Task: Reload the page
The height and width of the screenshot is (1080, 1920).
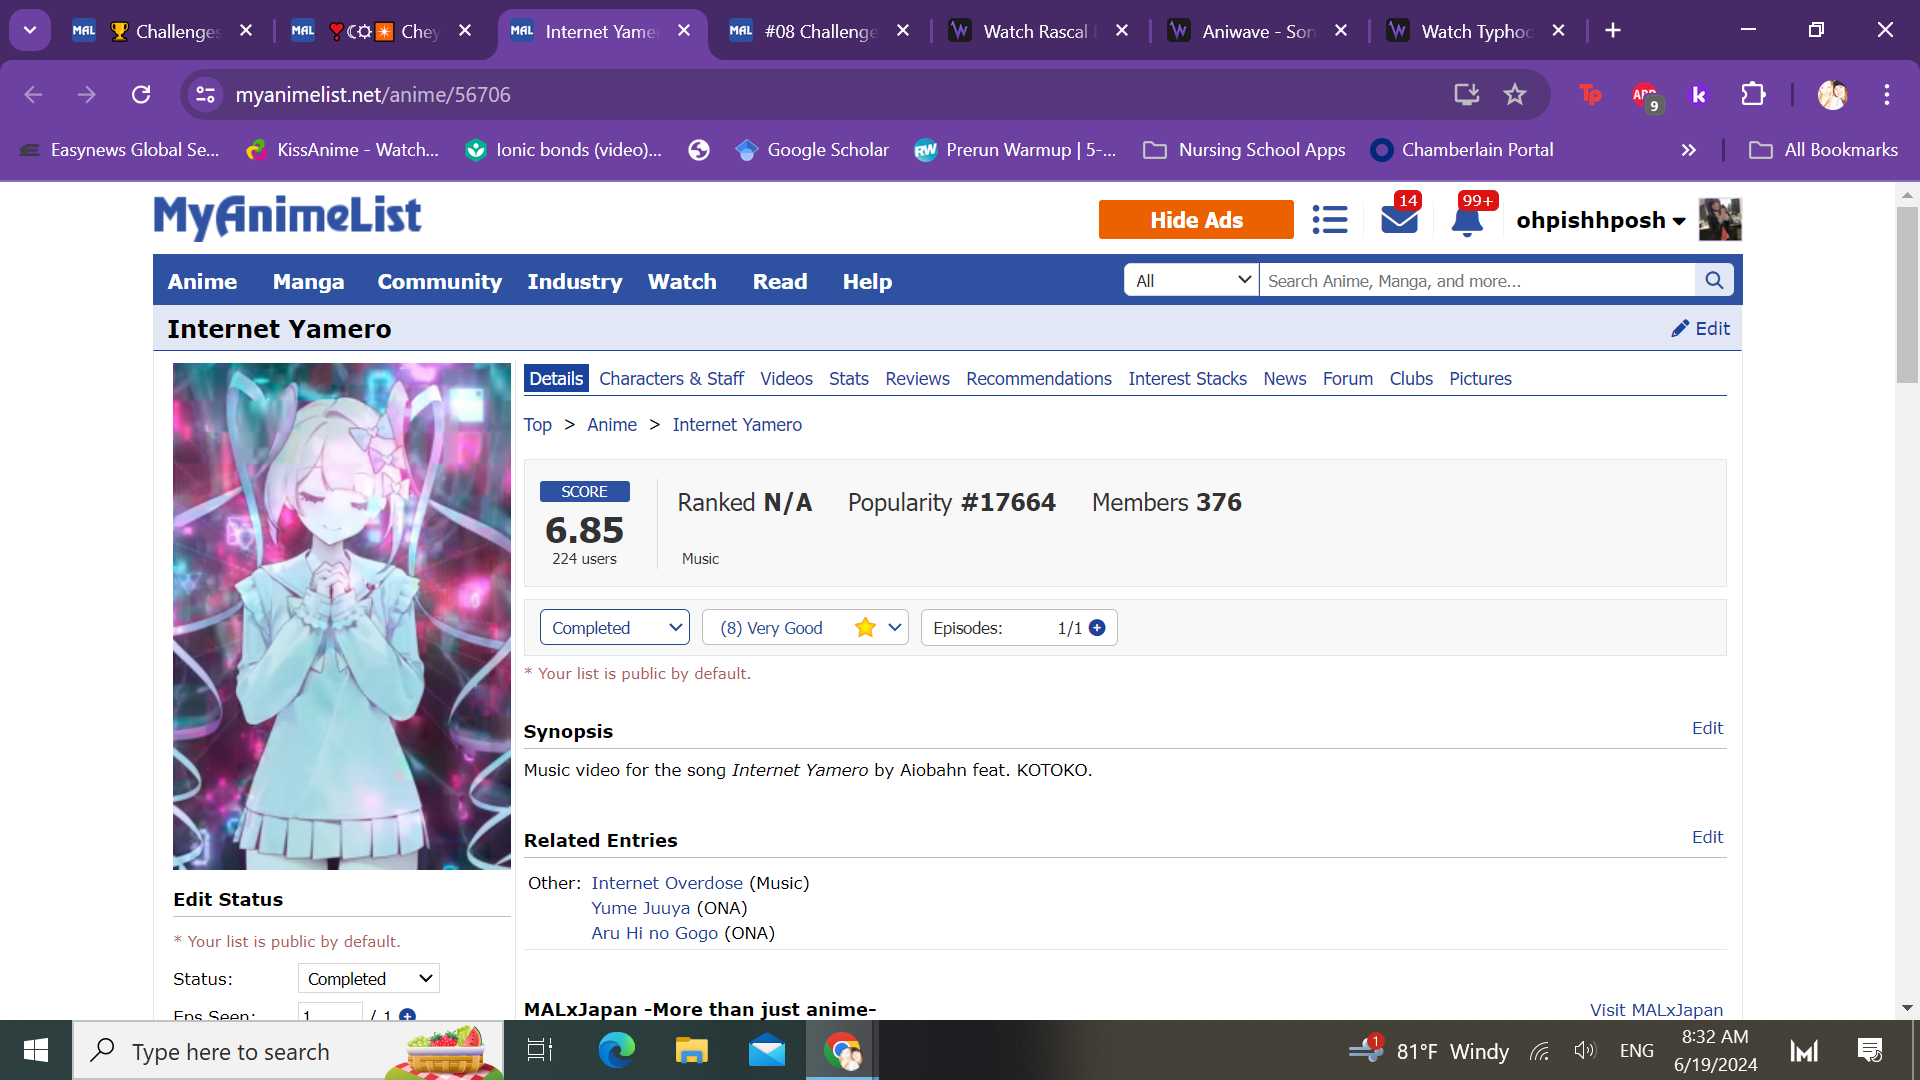Action: coord(141,95)
